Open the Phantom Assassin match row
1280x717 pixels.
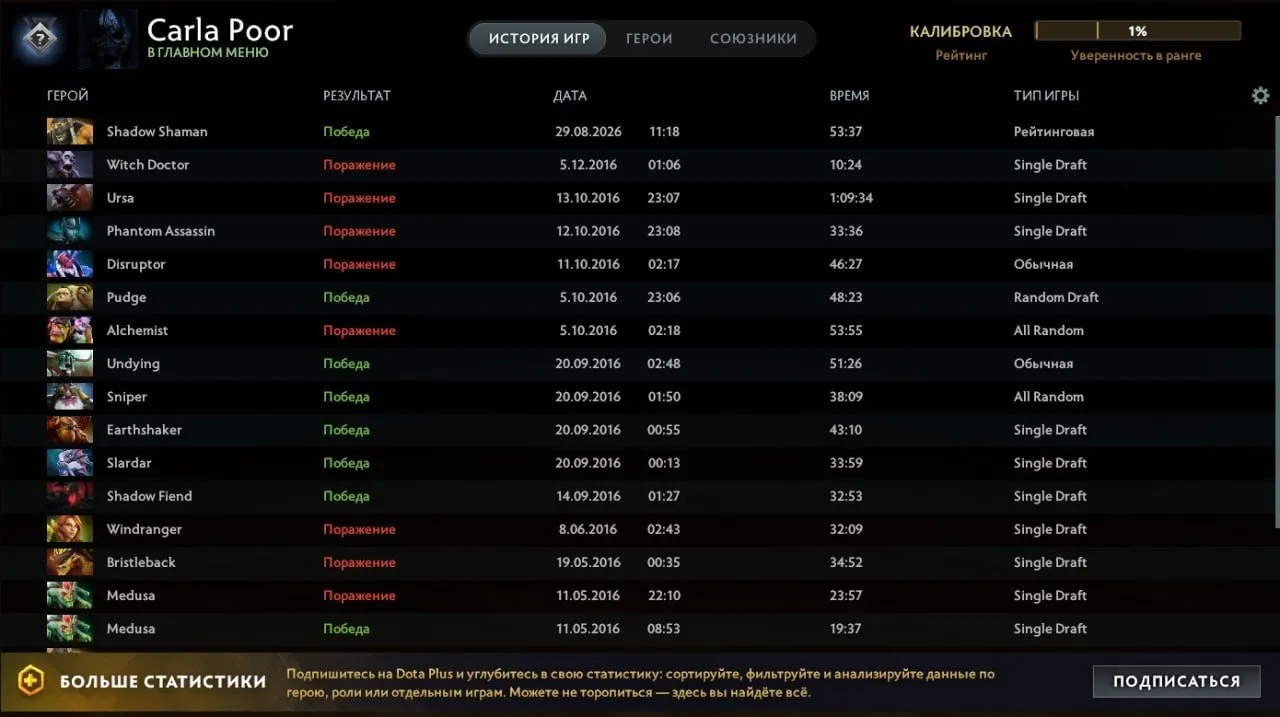pyautogui.click(x=640, y=231)
